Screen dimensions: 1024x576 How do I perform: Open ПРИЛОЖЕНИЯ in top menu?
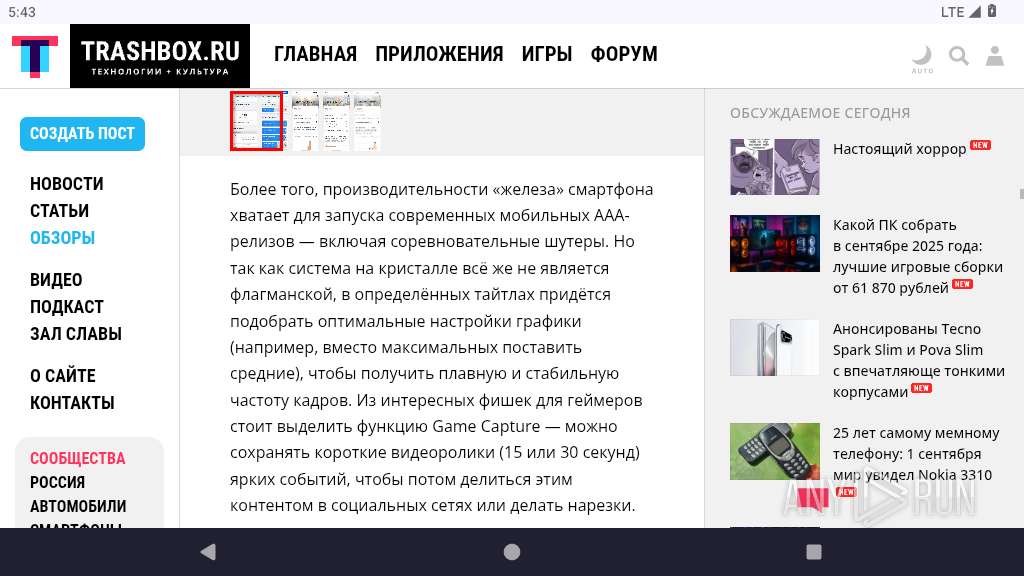tap(439, 54)
